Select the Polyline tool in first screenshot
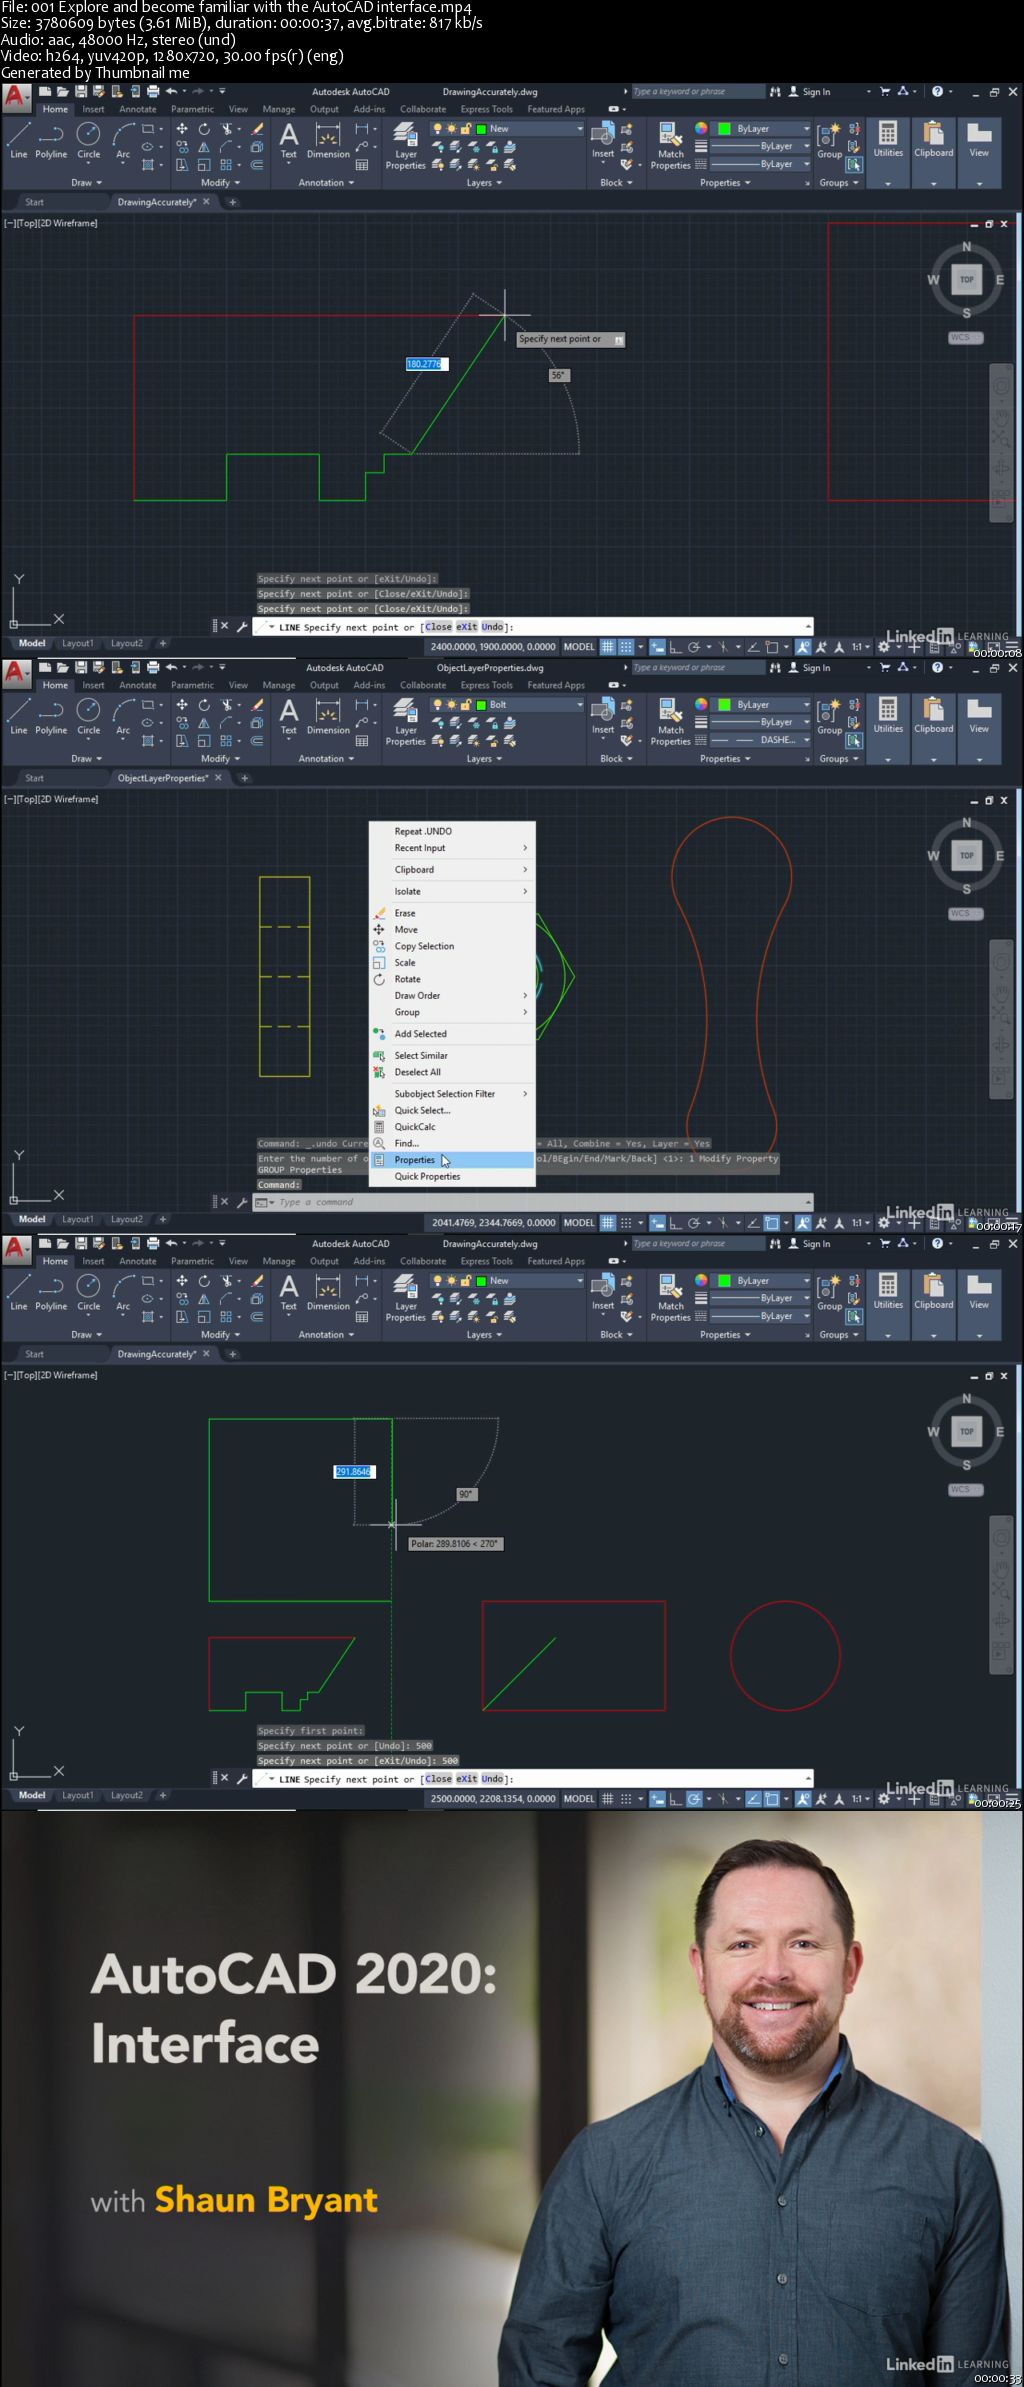The height and width of the screenshot is (2387, 1024). [51, 140]
